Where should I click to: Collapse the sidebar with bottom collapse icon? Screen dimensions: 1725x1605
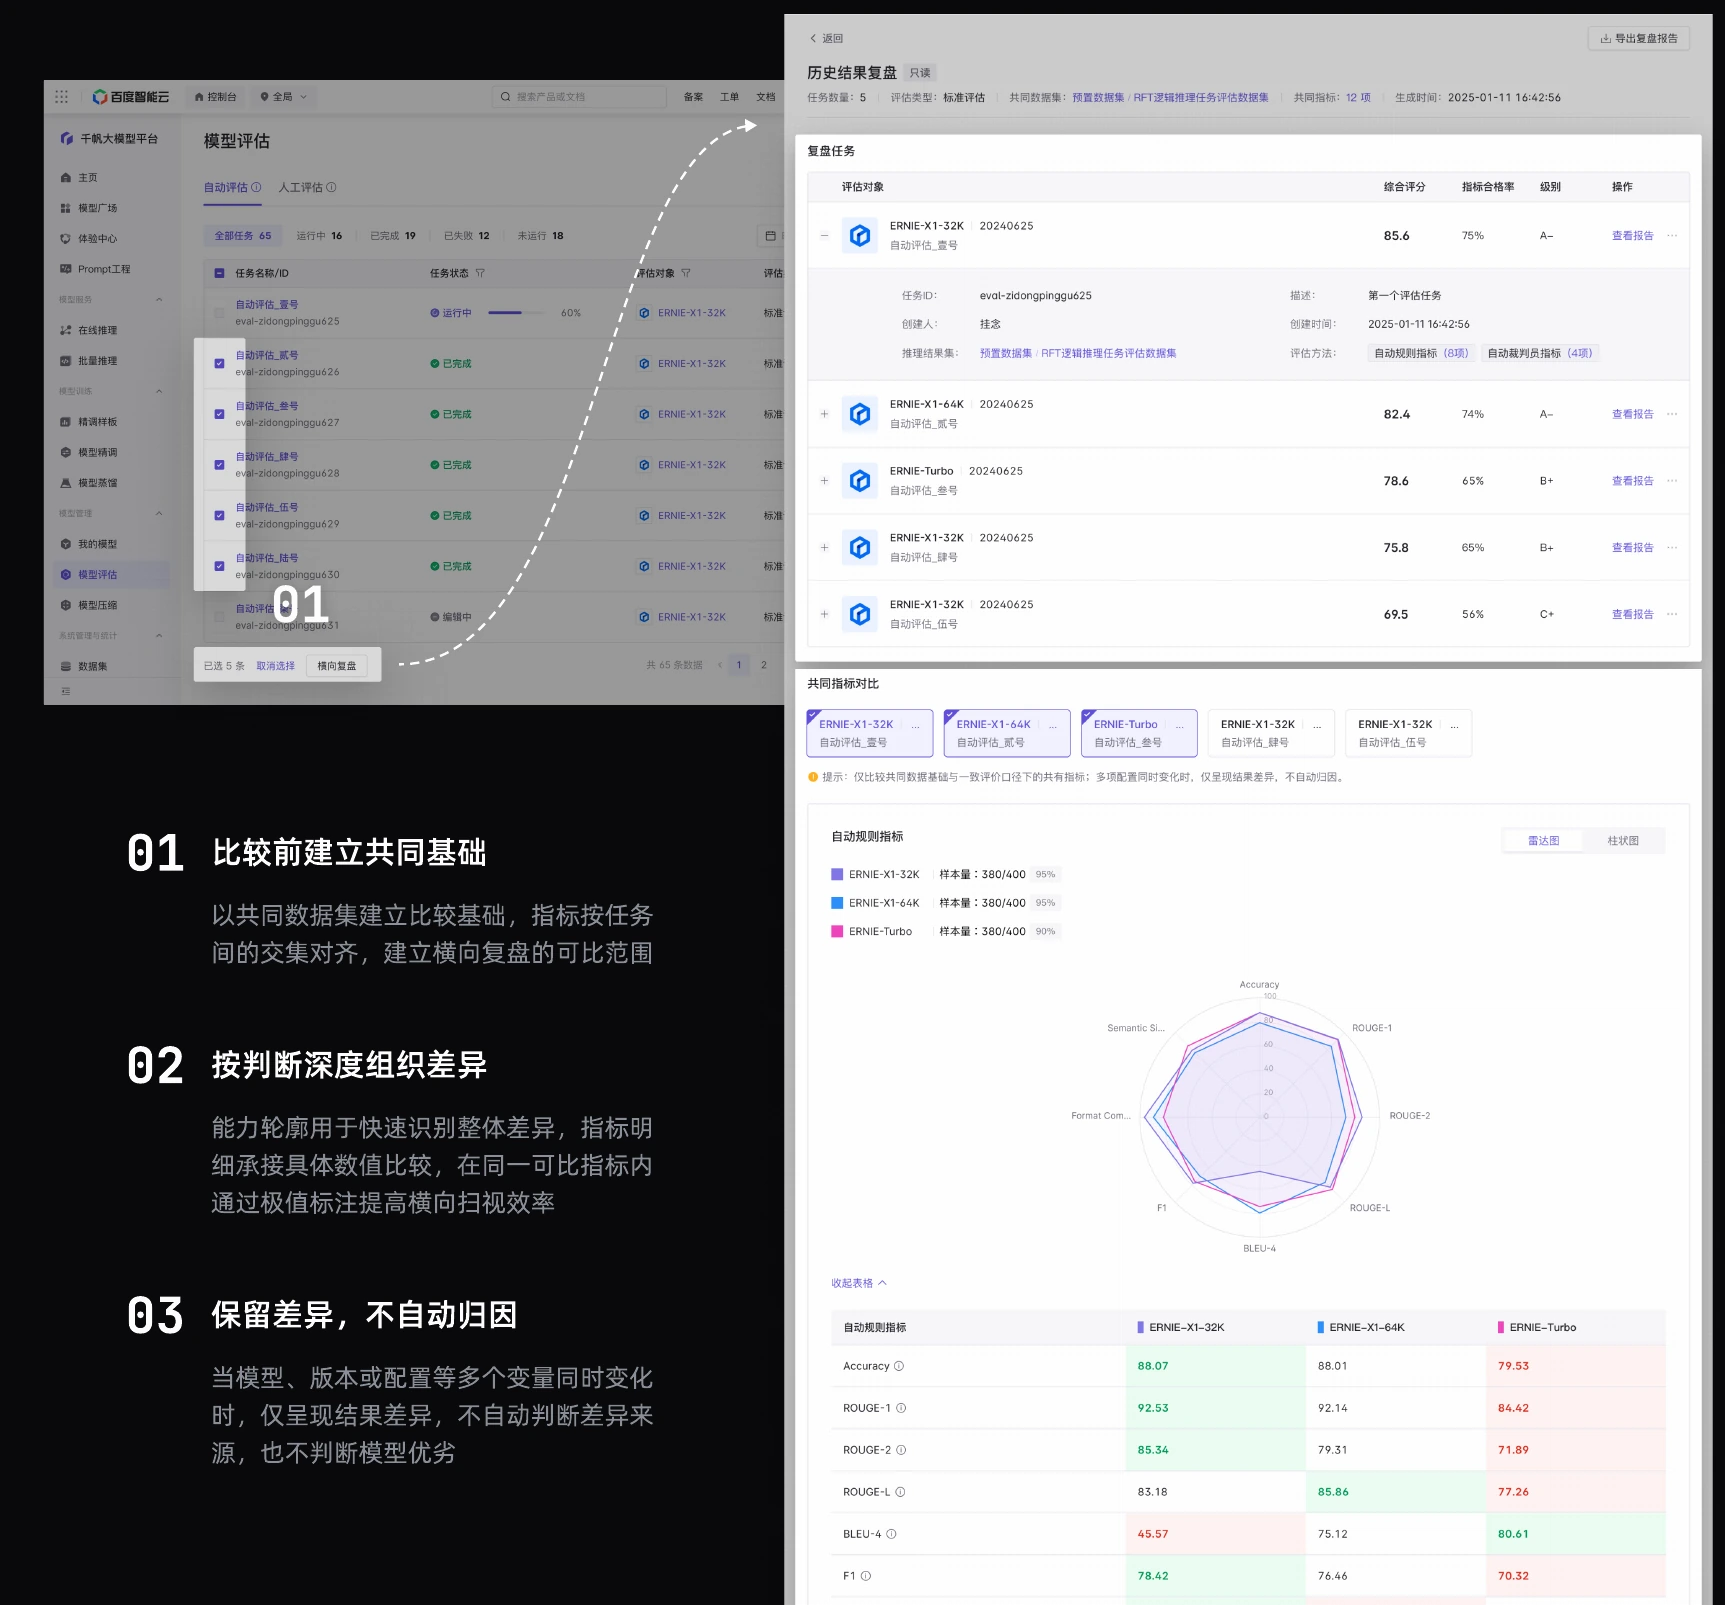coord(66,691)
